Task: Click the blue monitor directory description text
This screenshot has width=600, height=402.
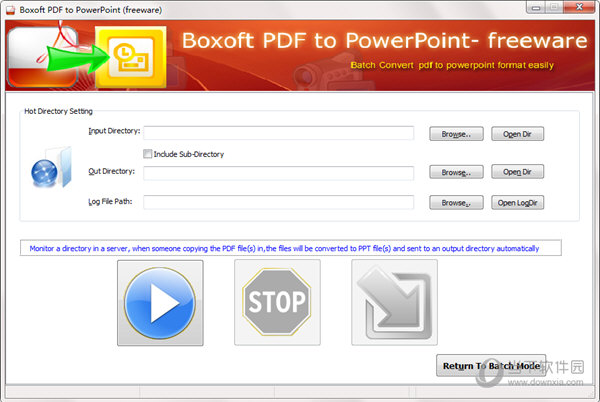Action: [x=284, y=249]
